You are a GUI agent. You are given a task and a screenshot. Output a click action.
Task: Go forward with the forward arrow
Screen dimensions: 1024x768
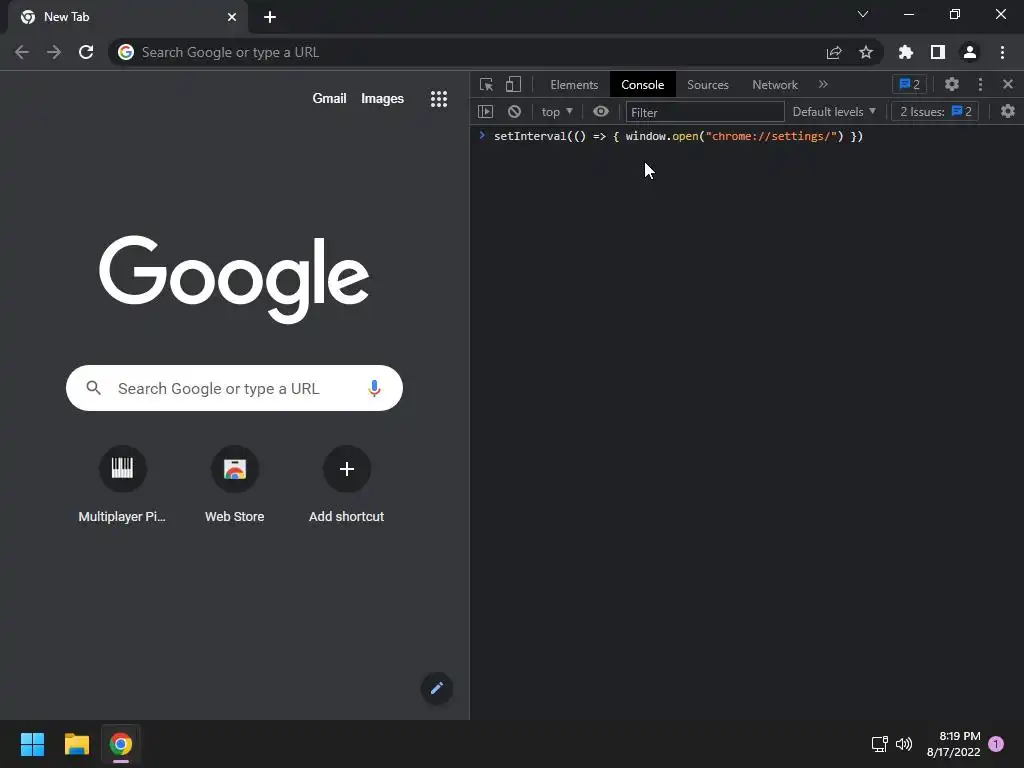point(54,52)
